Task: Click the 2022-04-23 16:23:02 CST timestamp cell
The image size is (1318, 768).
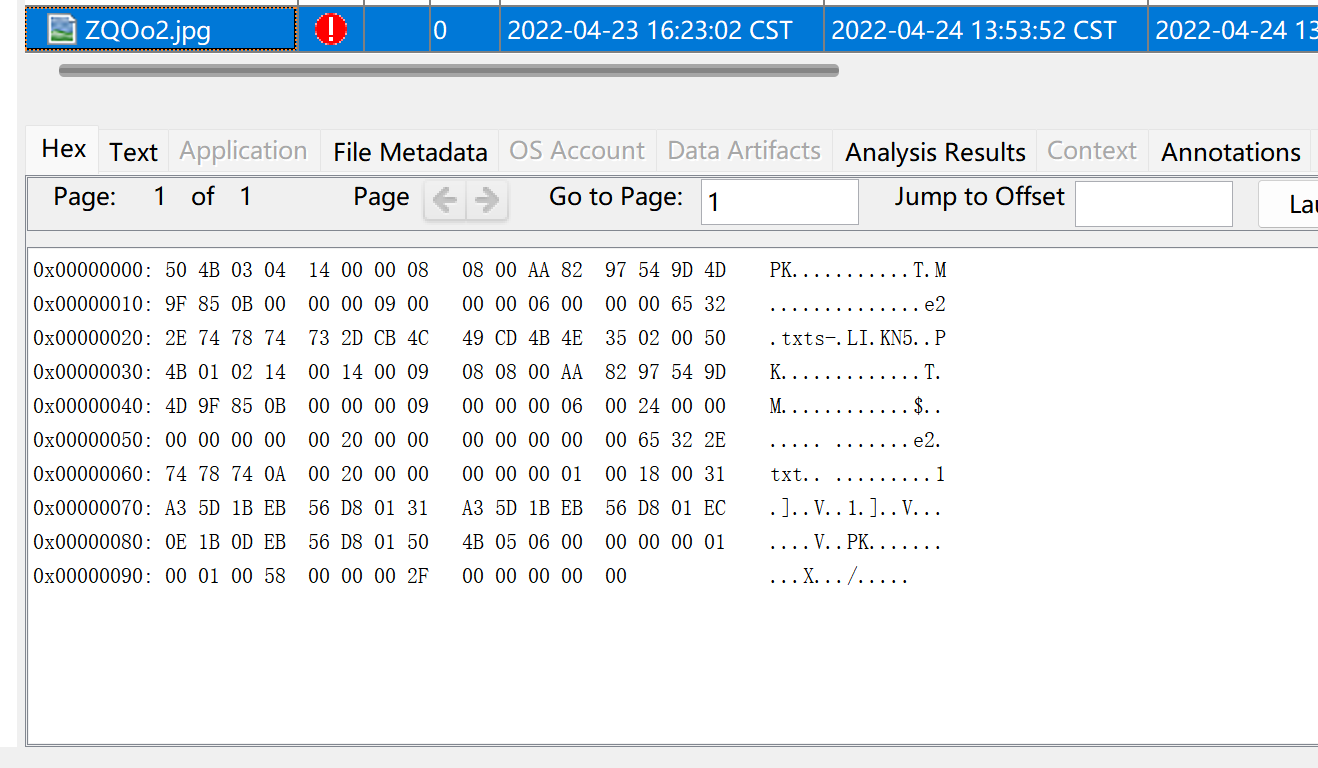Action: [661, 30]
